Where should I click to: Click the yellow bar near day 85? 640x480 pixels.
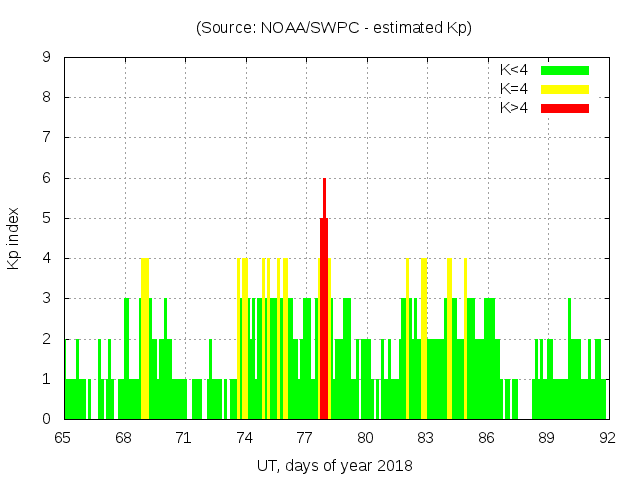pyautogui.click(x=465, y=340)
